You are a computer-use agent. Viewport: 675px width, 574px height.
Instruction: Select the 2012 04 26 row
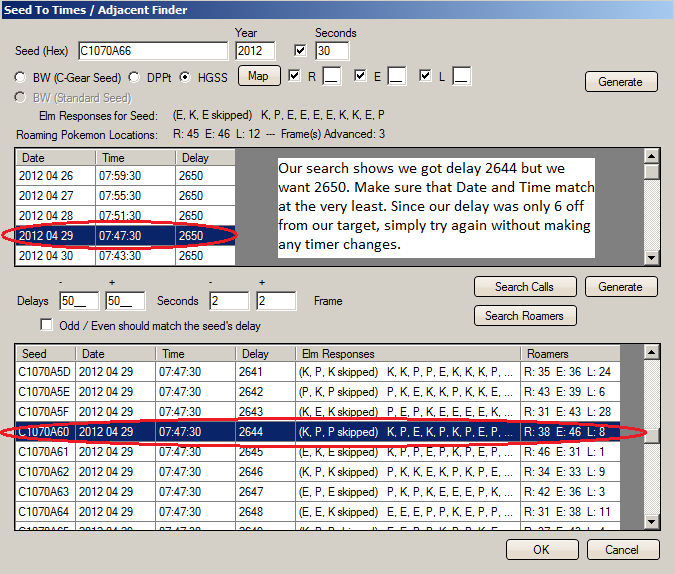pos(125,176)
